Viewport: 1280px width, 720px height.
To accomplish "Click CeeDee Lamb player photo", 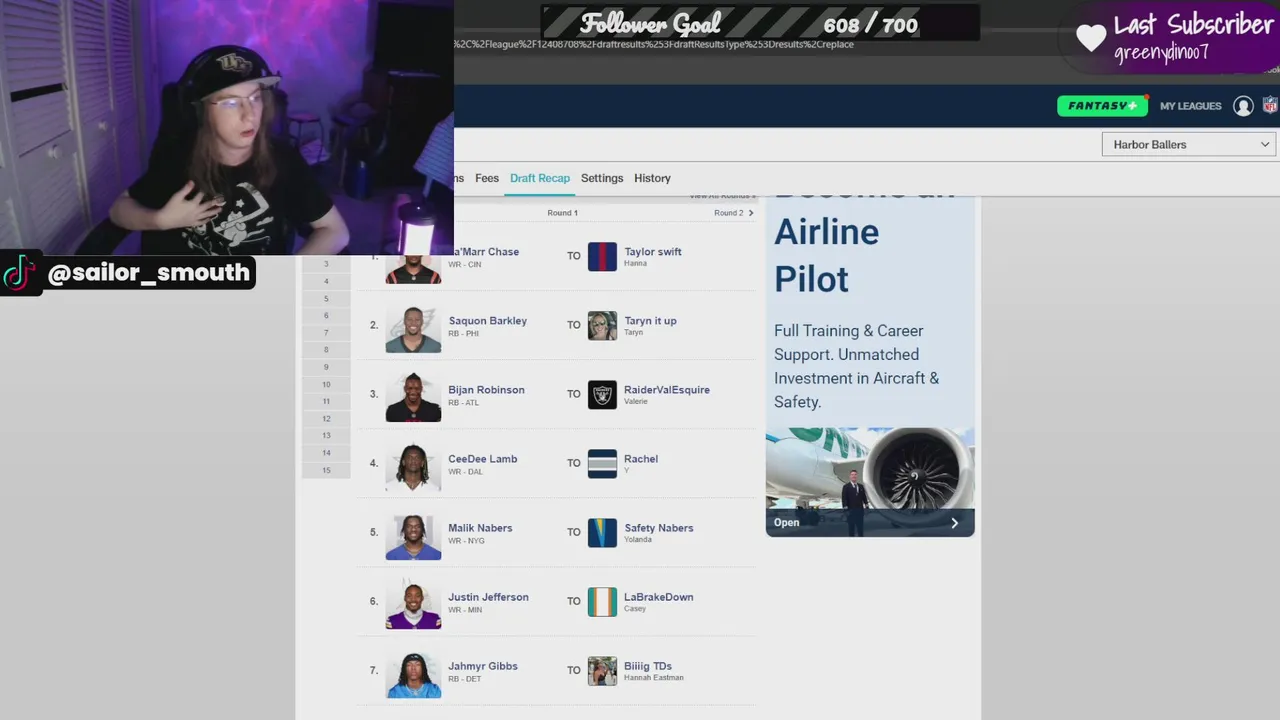I will pos(413,467).
